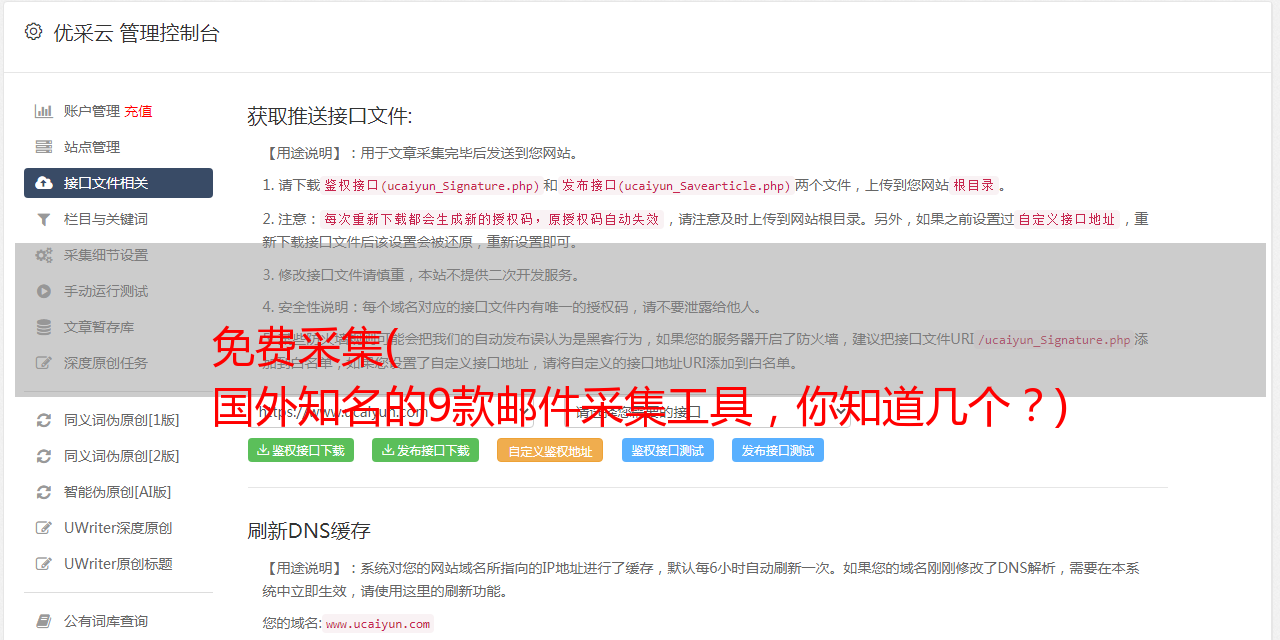1280x640 pixels.
Task: Click the book icon for 公有词库查询
Action: pos(44,621)
